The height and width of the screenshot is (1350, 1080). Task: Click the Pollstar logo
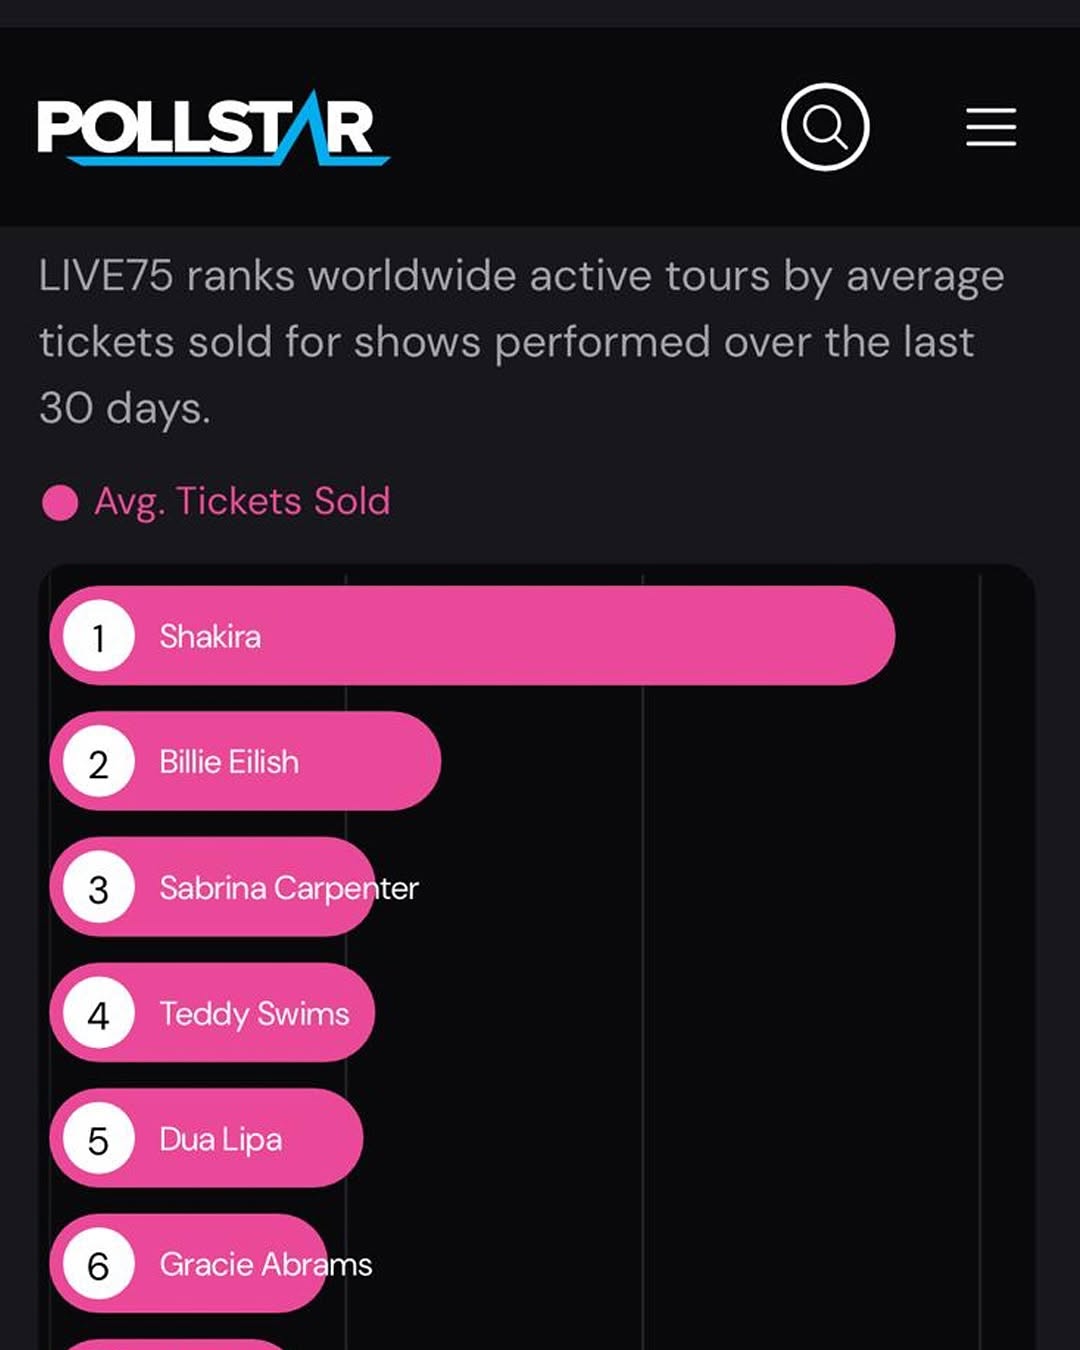(x=213, y=128)
